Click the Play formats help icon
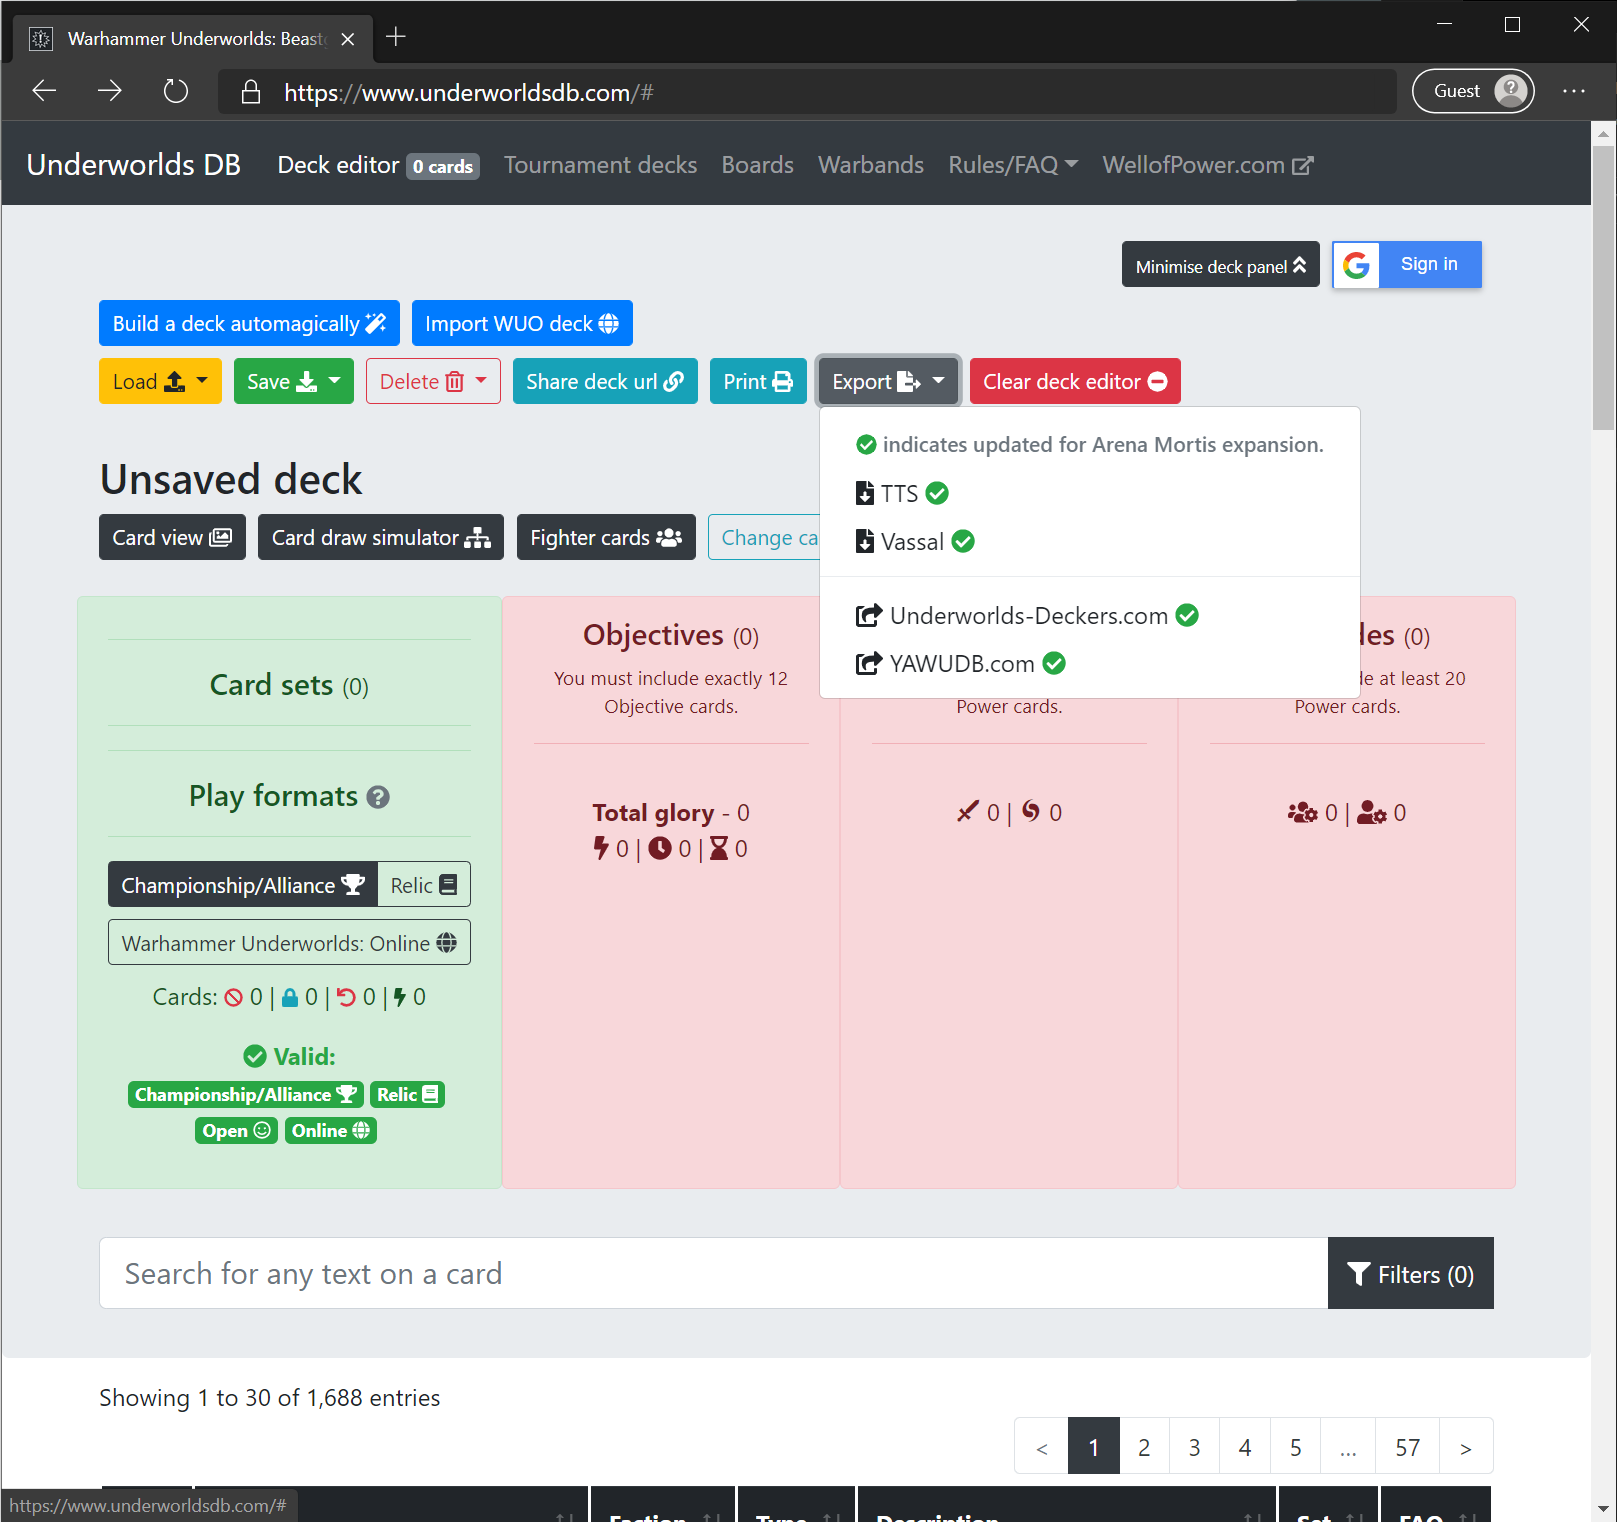 (x=378, y=797)
